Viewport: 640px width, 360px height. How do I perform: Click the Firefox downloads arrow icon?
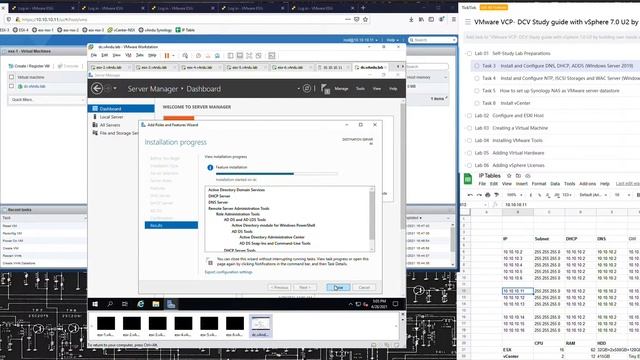coord(411,19)
